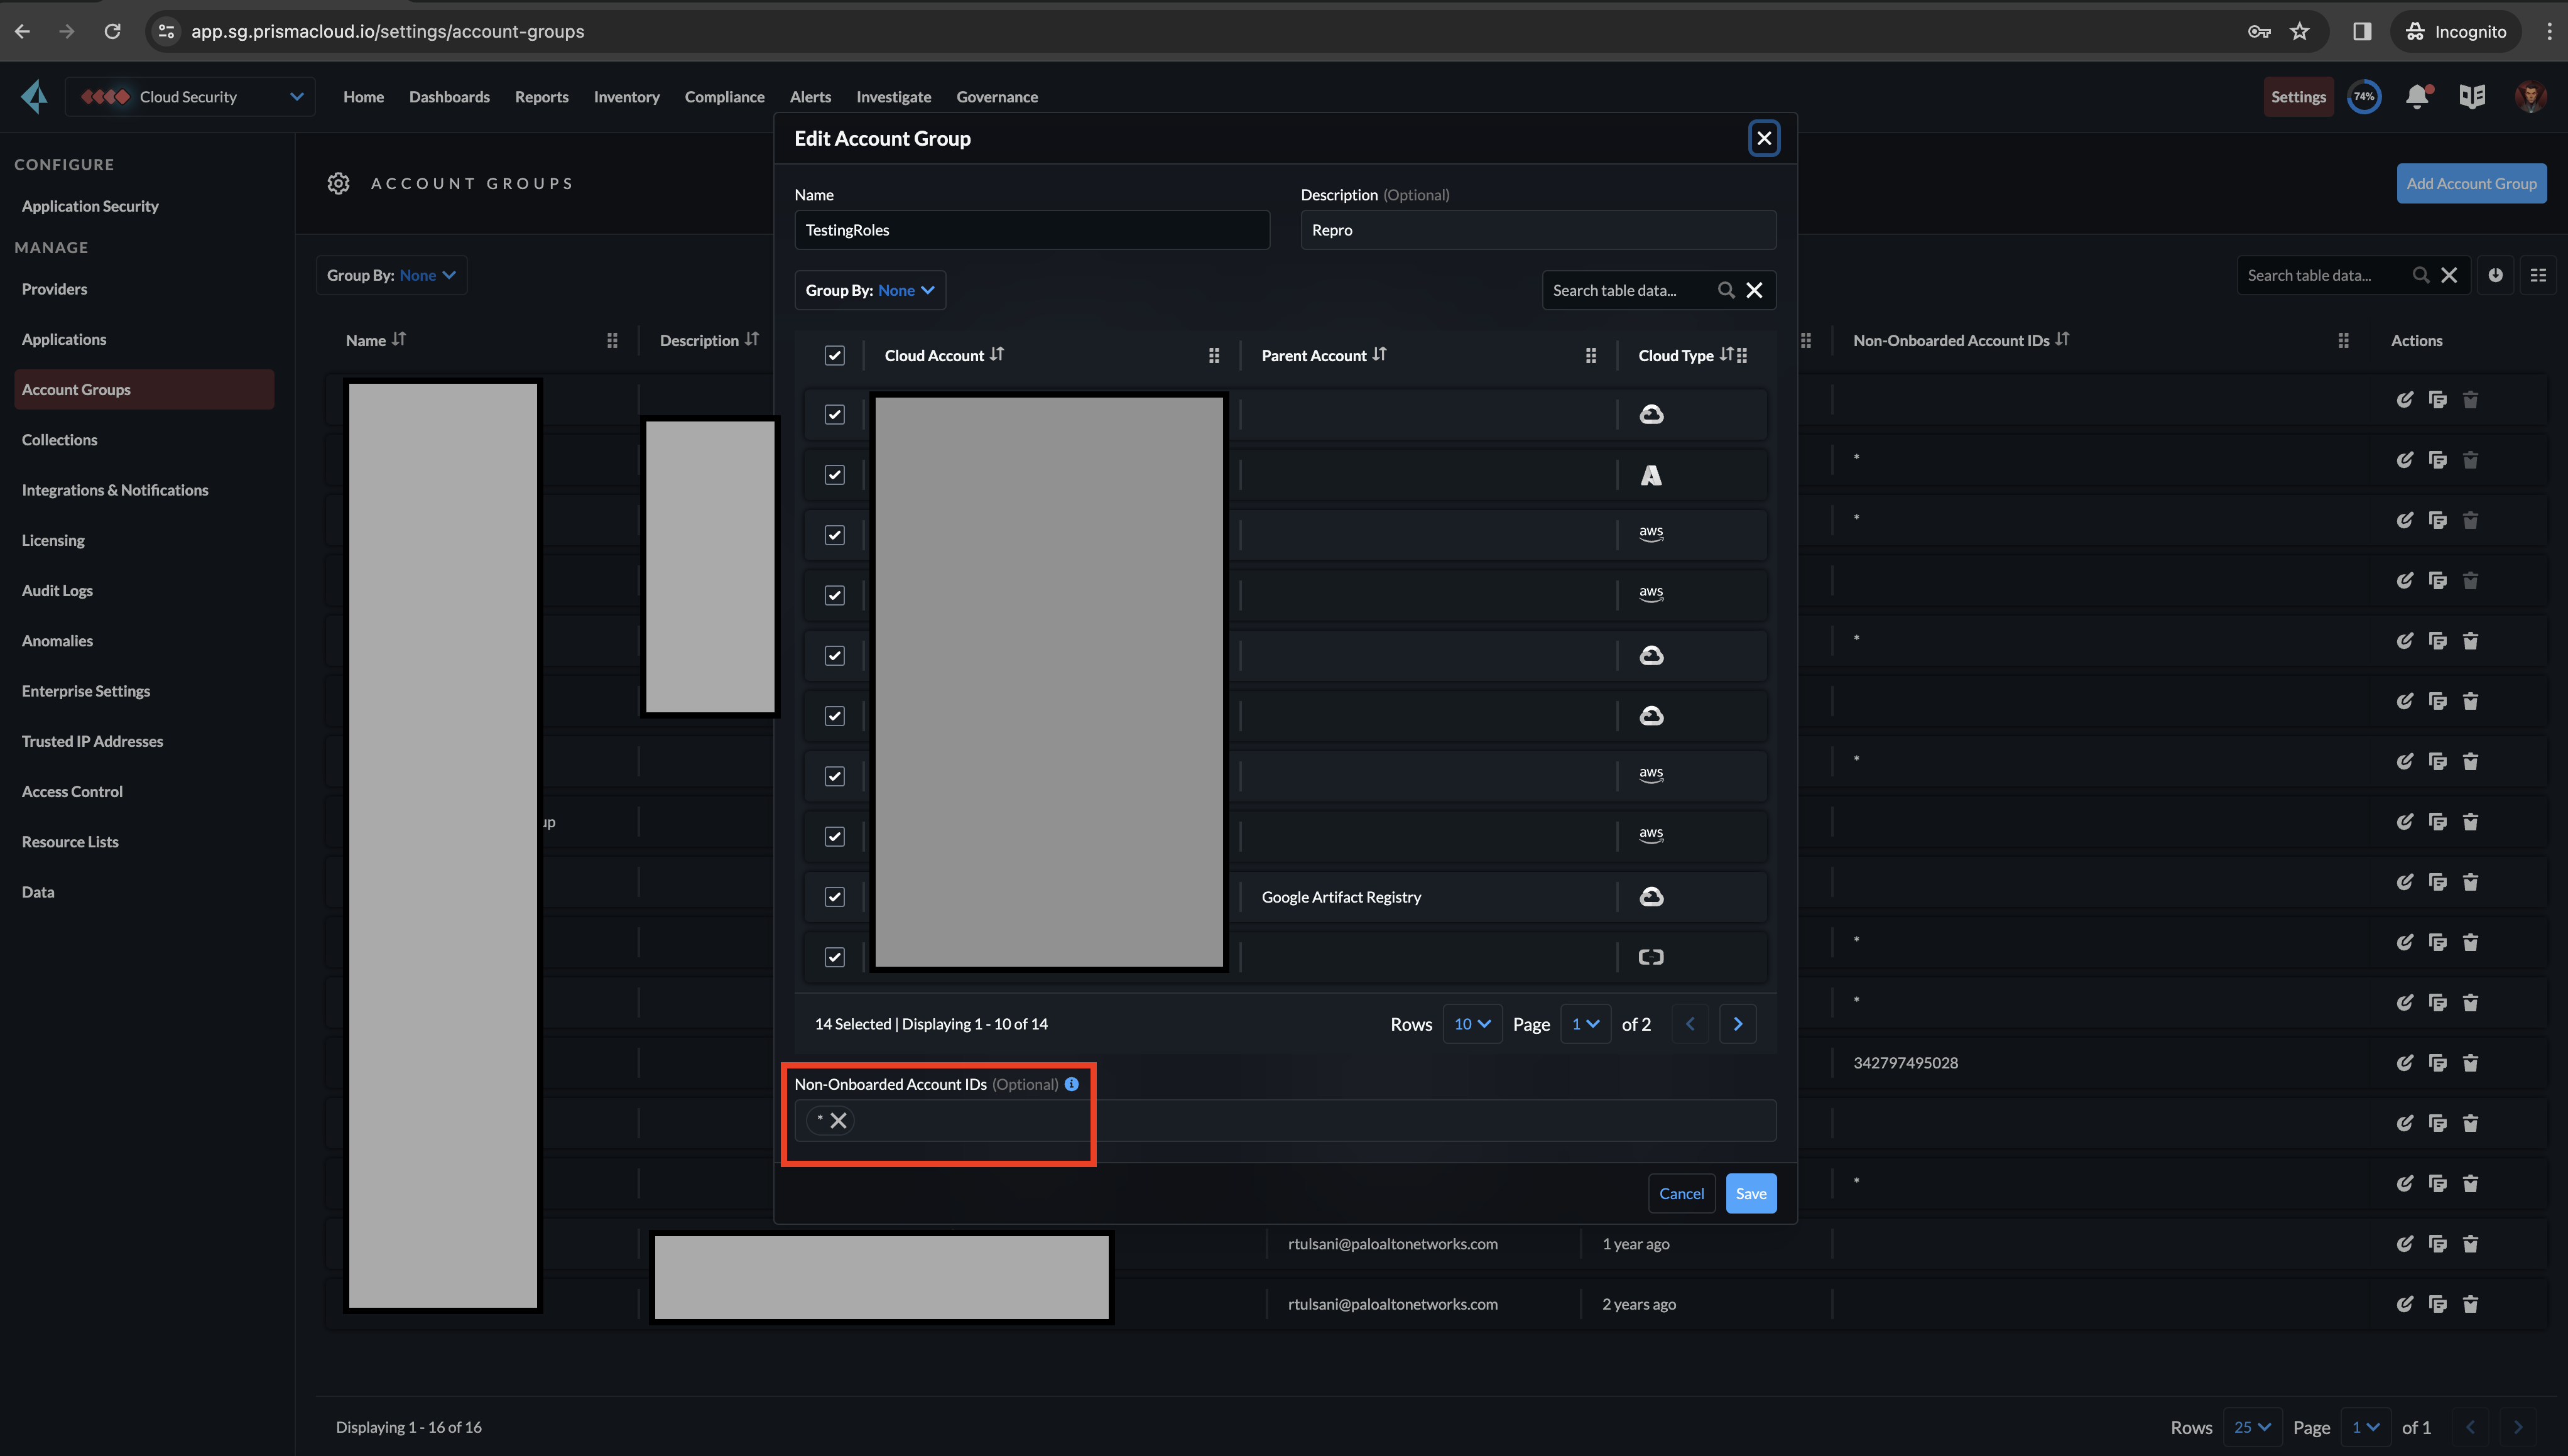
Task: Open column picker icon in Account Groups table
Action: coord(2538,275)
